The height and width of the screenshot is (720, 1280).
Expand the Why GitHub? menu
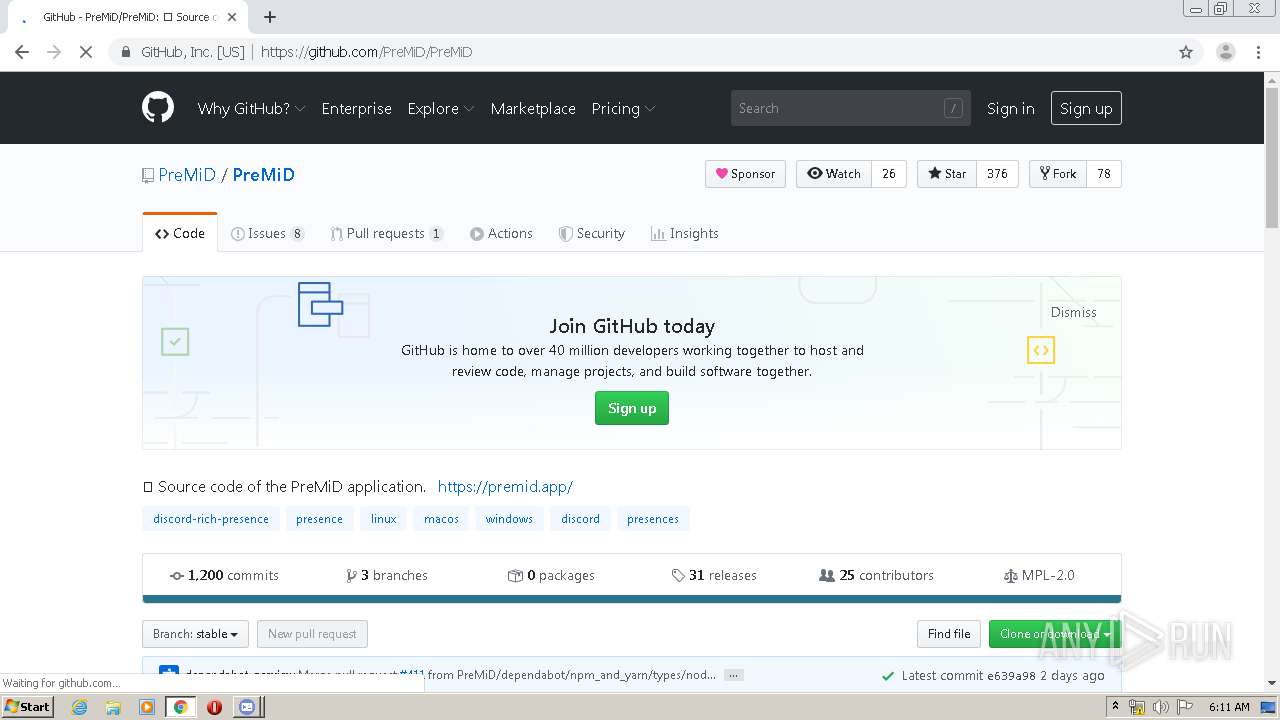(x=251, y=108)
